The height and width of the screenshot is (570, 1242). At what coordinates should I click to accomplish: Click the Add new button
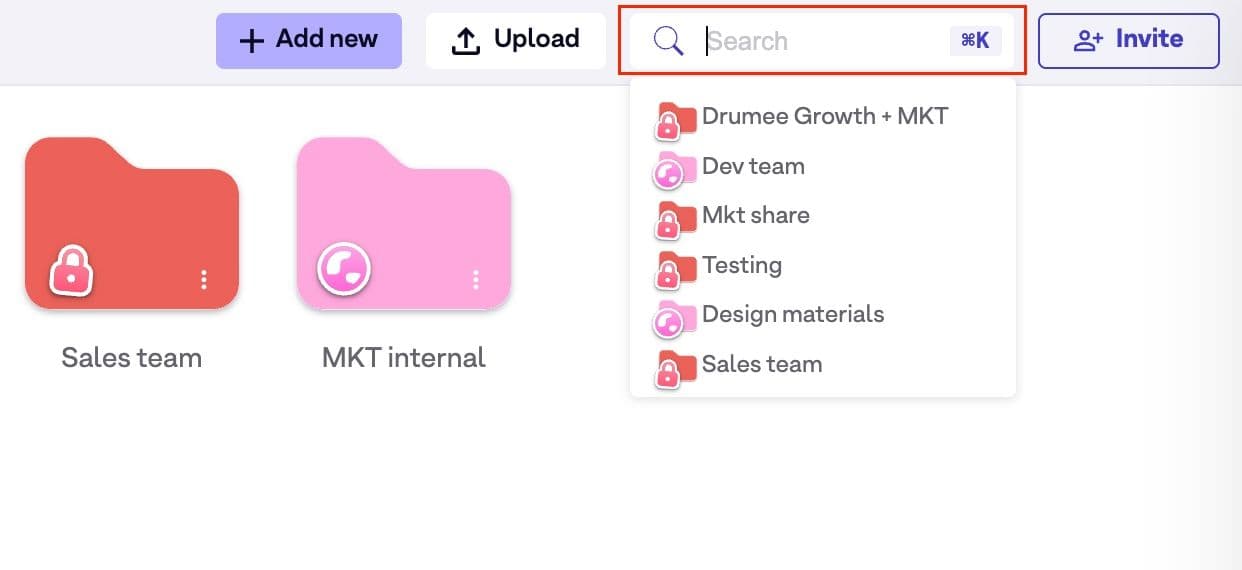pyautogui.click(x=309, y=41)
